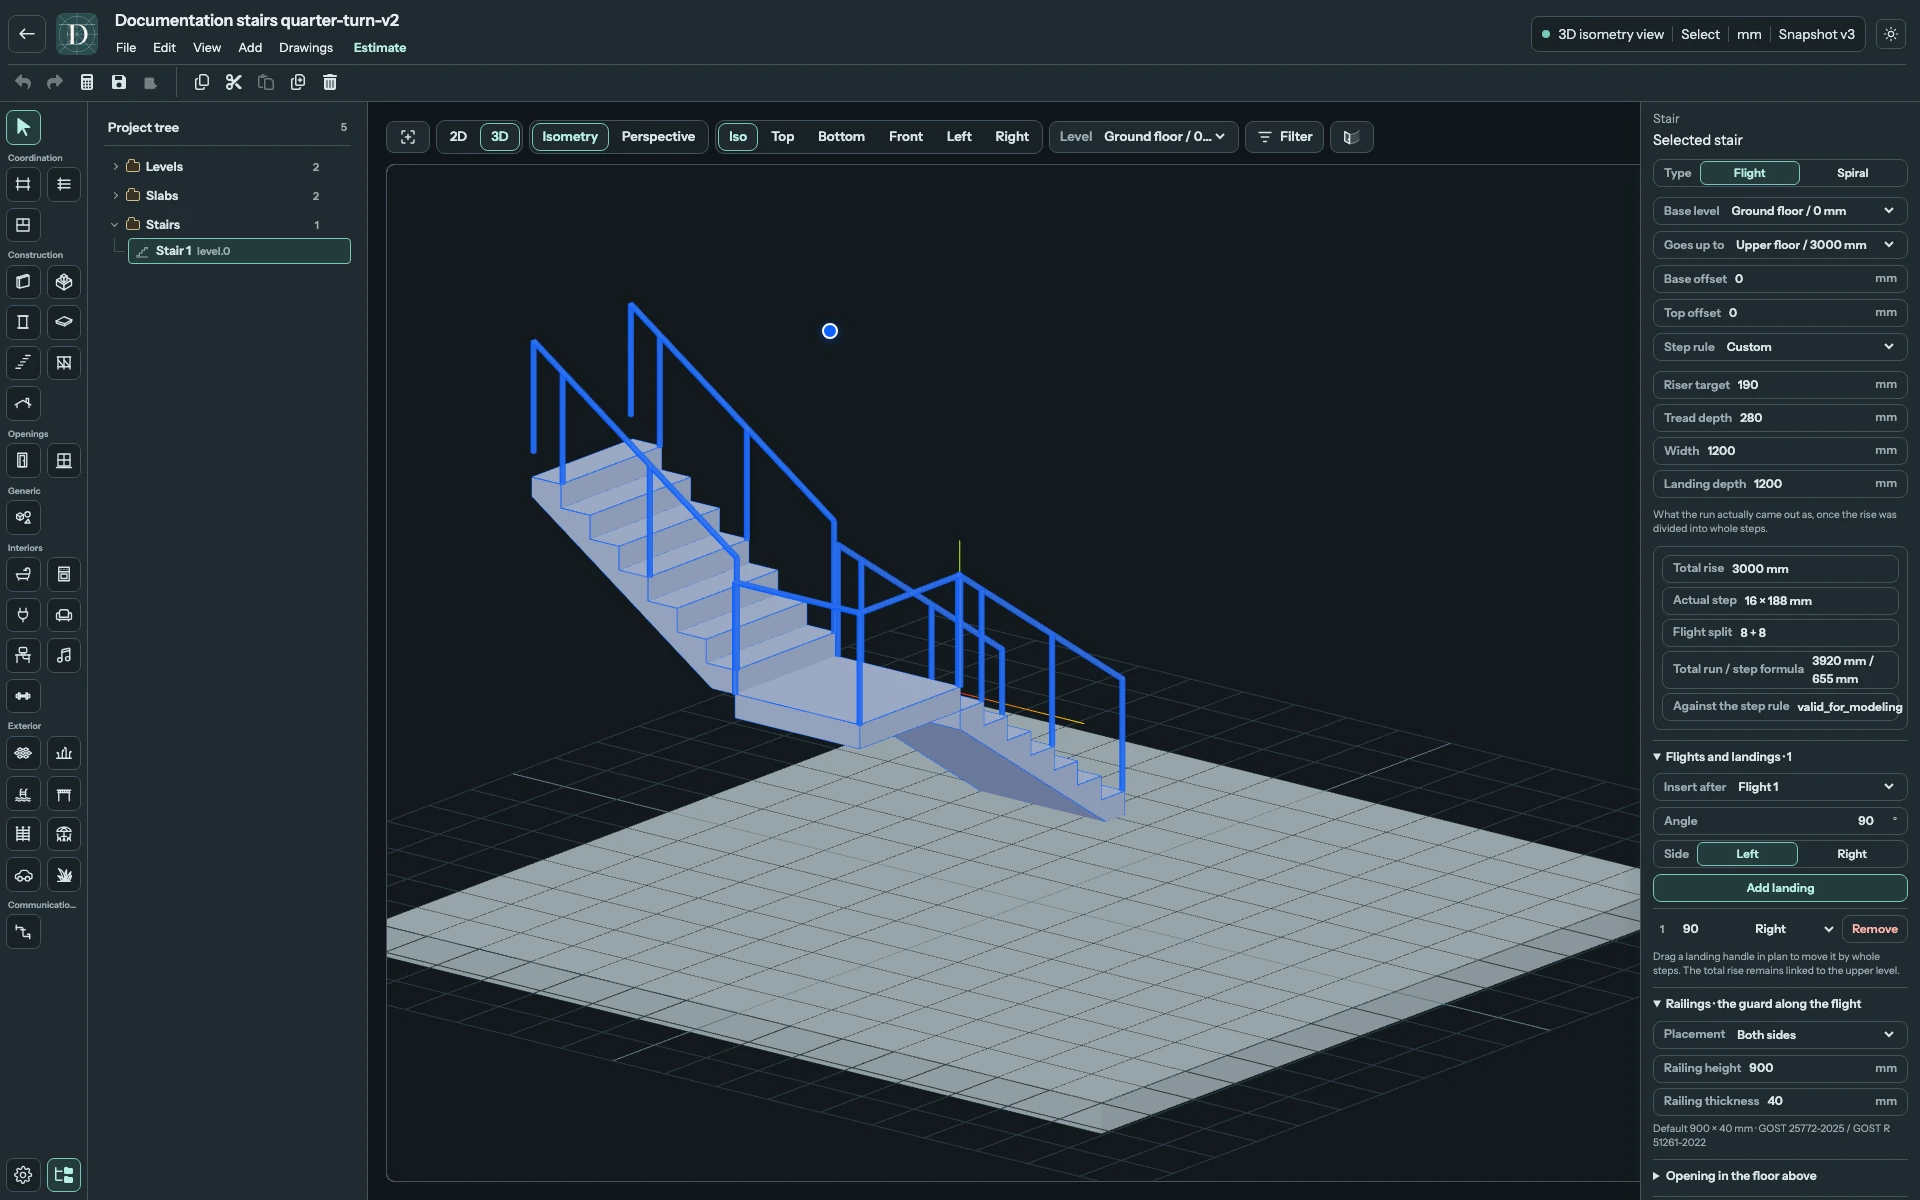Image resolution: width=1920 pixels, height=1200 pixels.
Task: Pick the column tool under Construction
Action: tap(23, 322)
